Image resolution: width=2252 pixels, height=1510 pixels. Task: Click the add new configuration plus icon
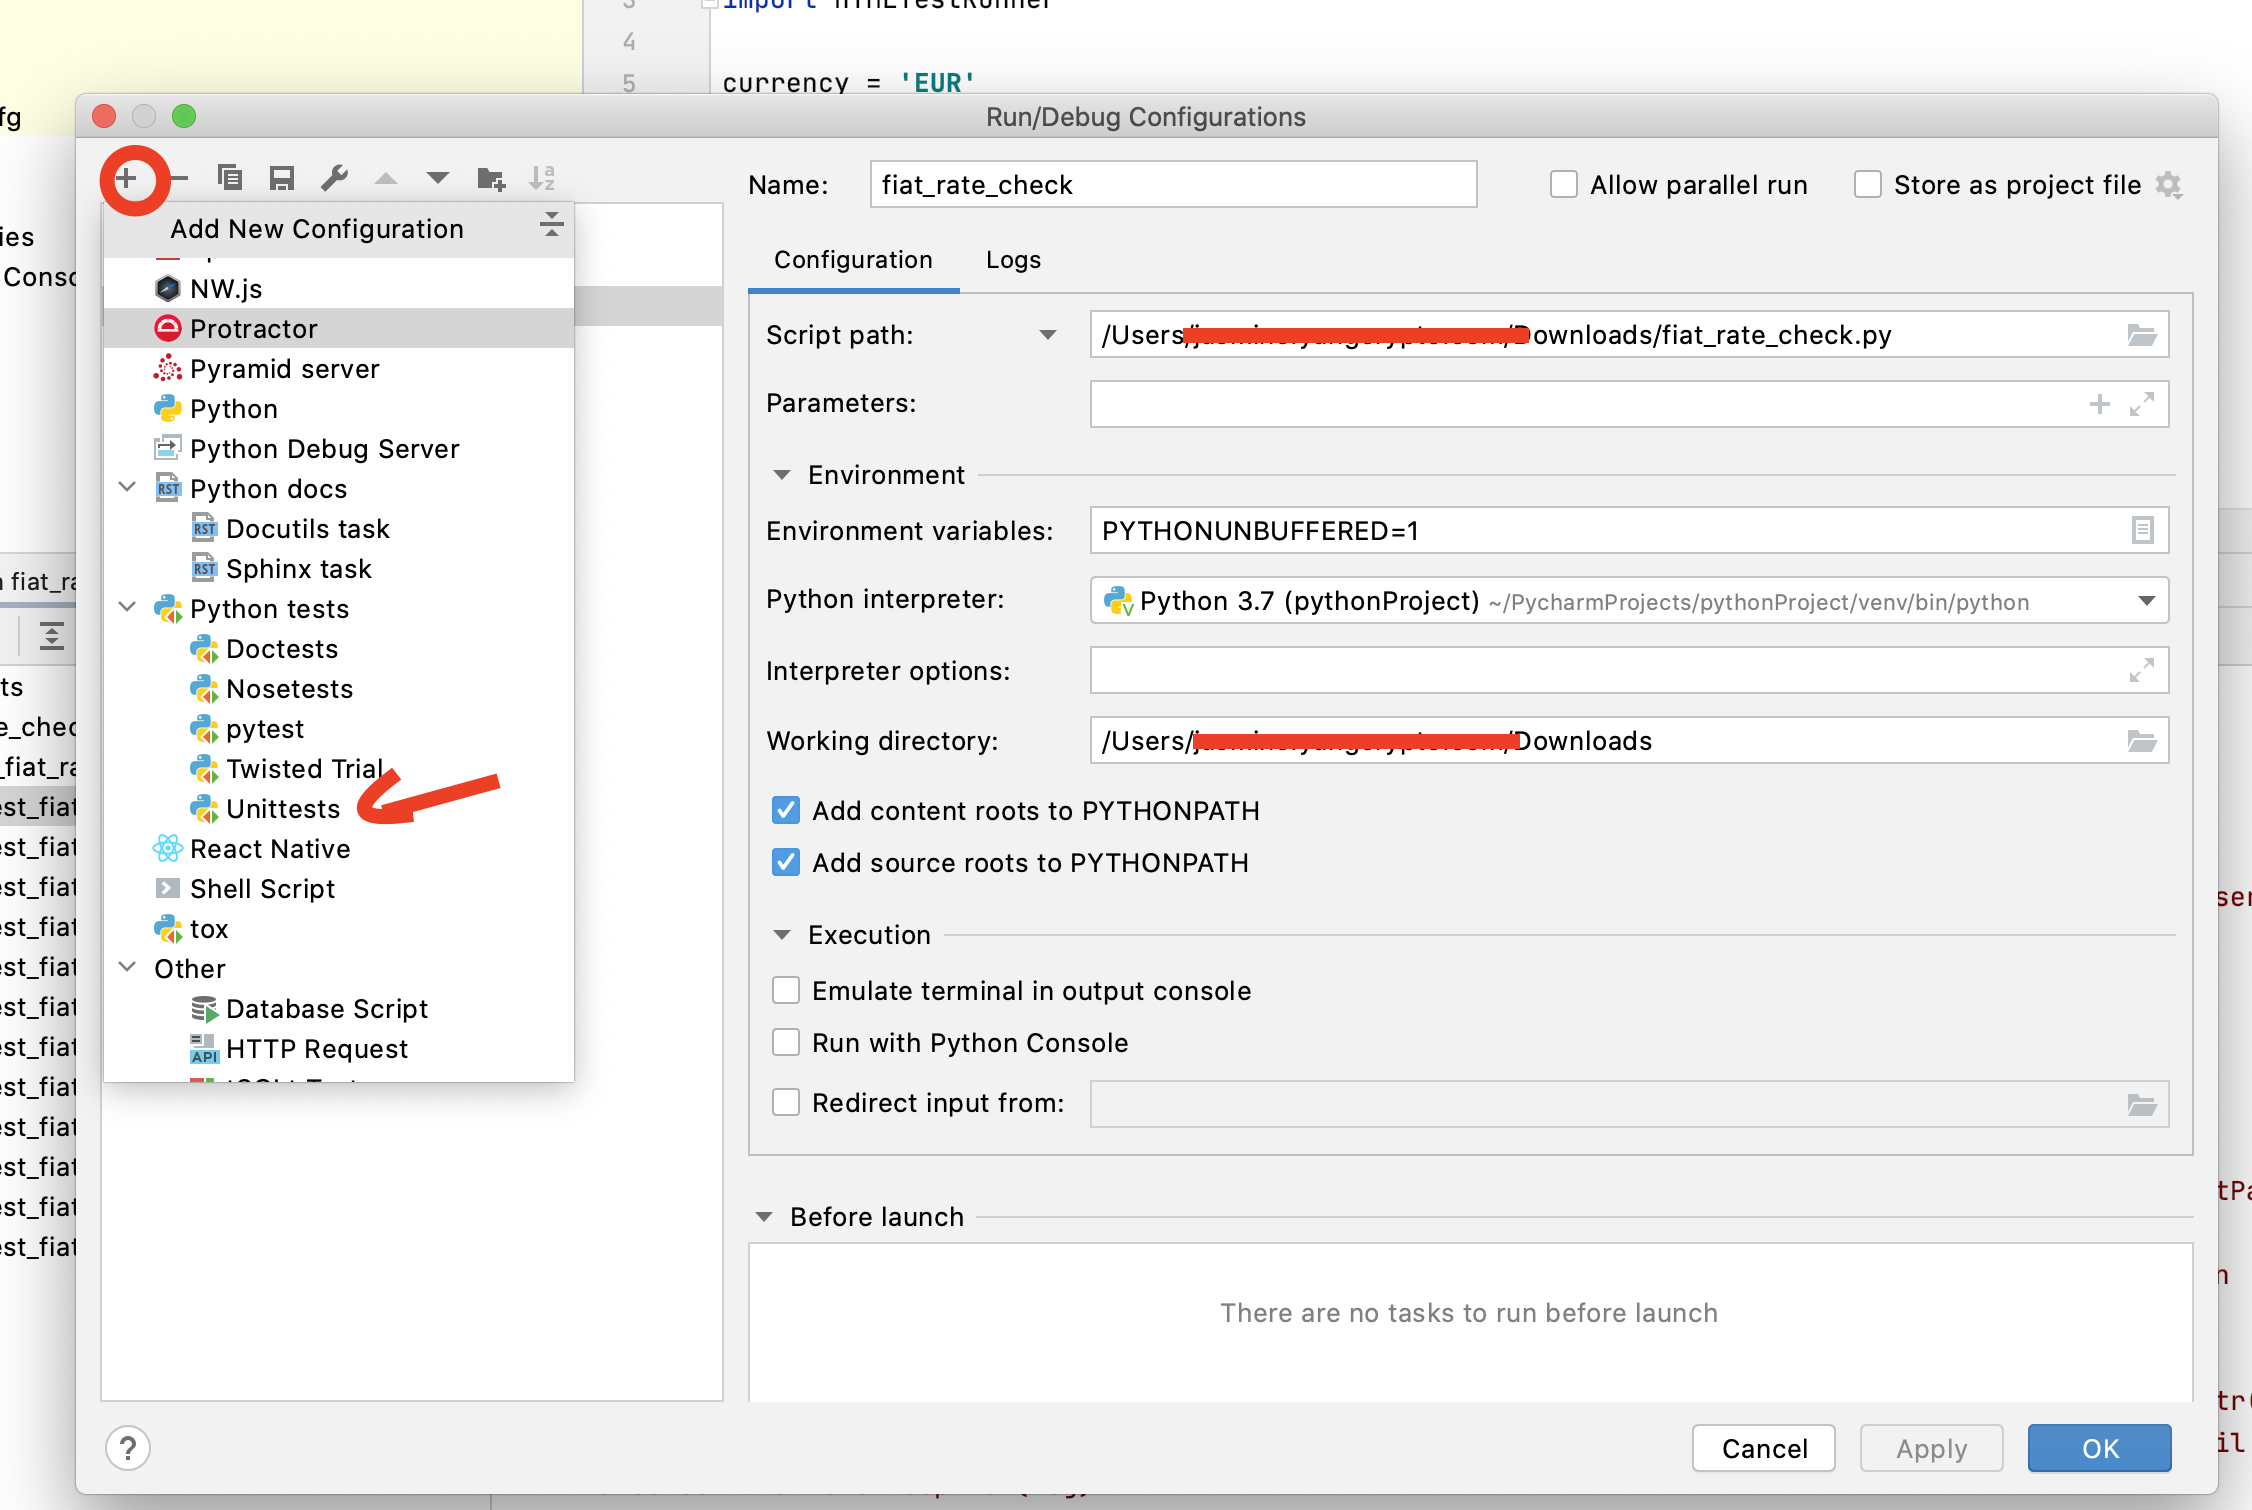tap(128, 179)
